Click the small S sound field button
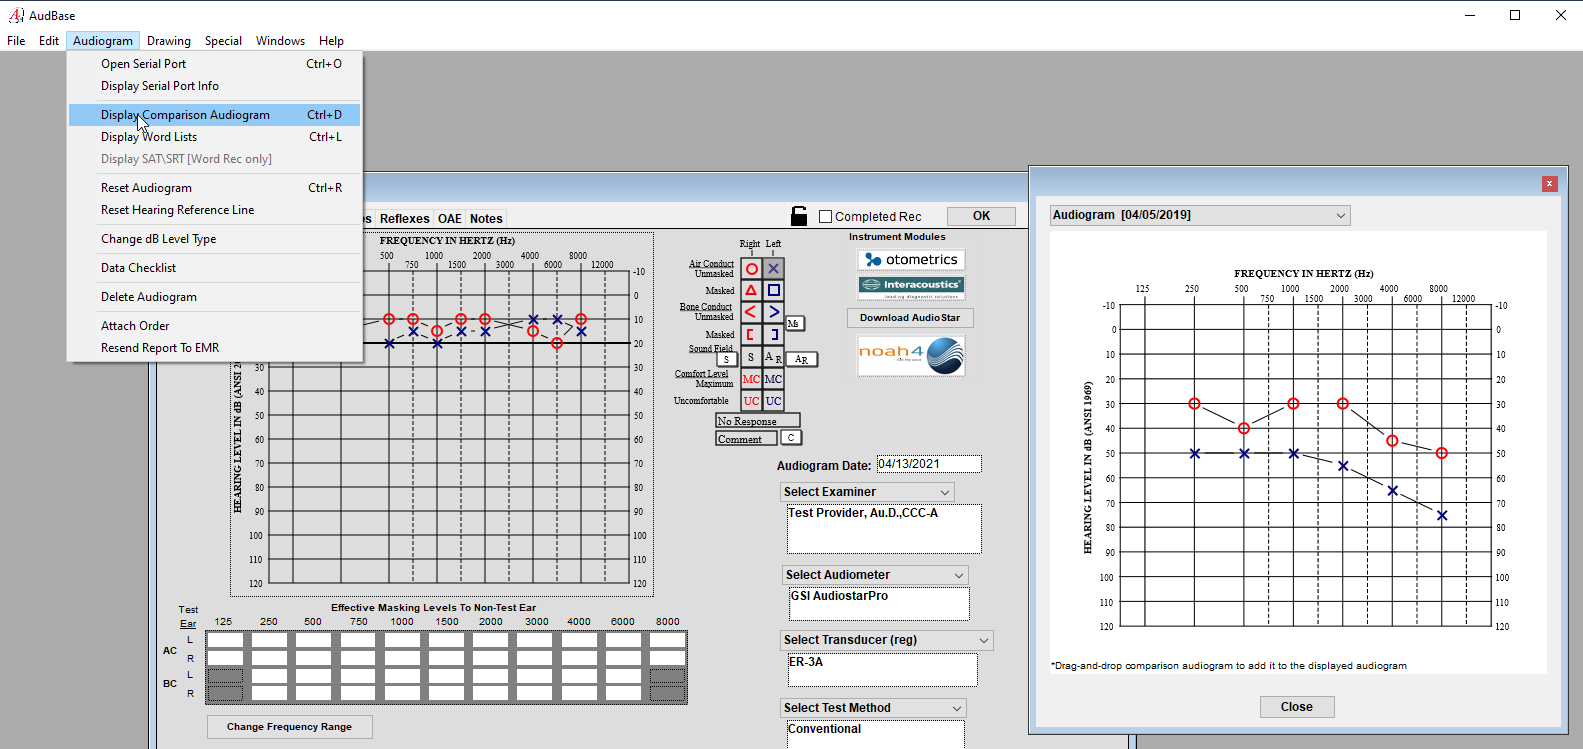 tap(726, 359)
